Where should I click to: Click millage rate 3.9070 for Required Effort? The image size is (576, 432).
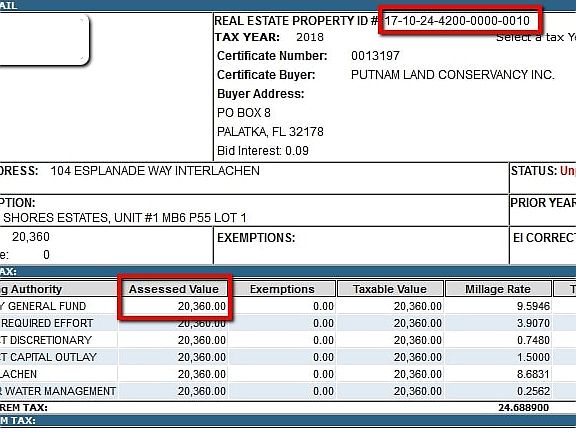533,323
